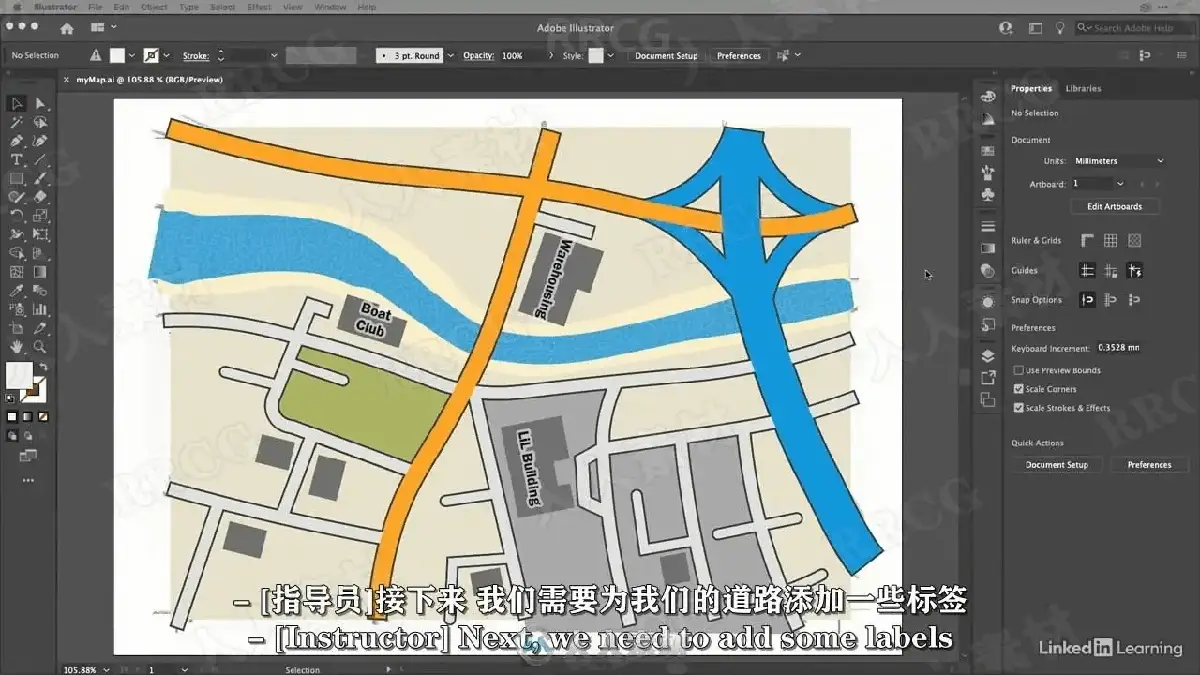
Task: Click the Home icon in top bar
Action: (67, 28)
